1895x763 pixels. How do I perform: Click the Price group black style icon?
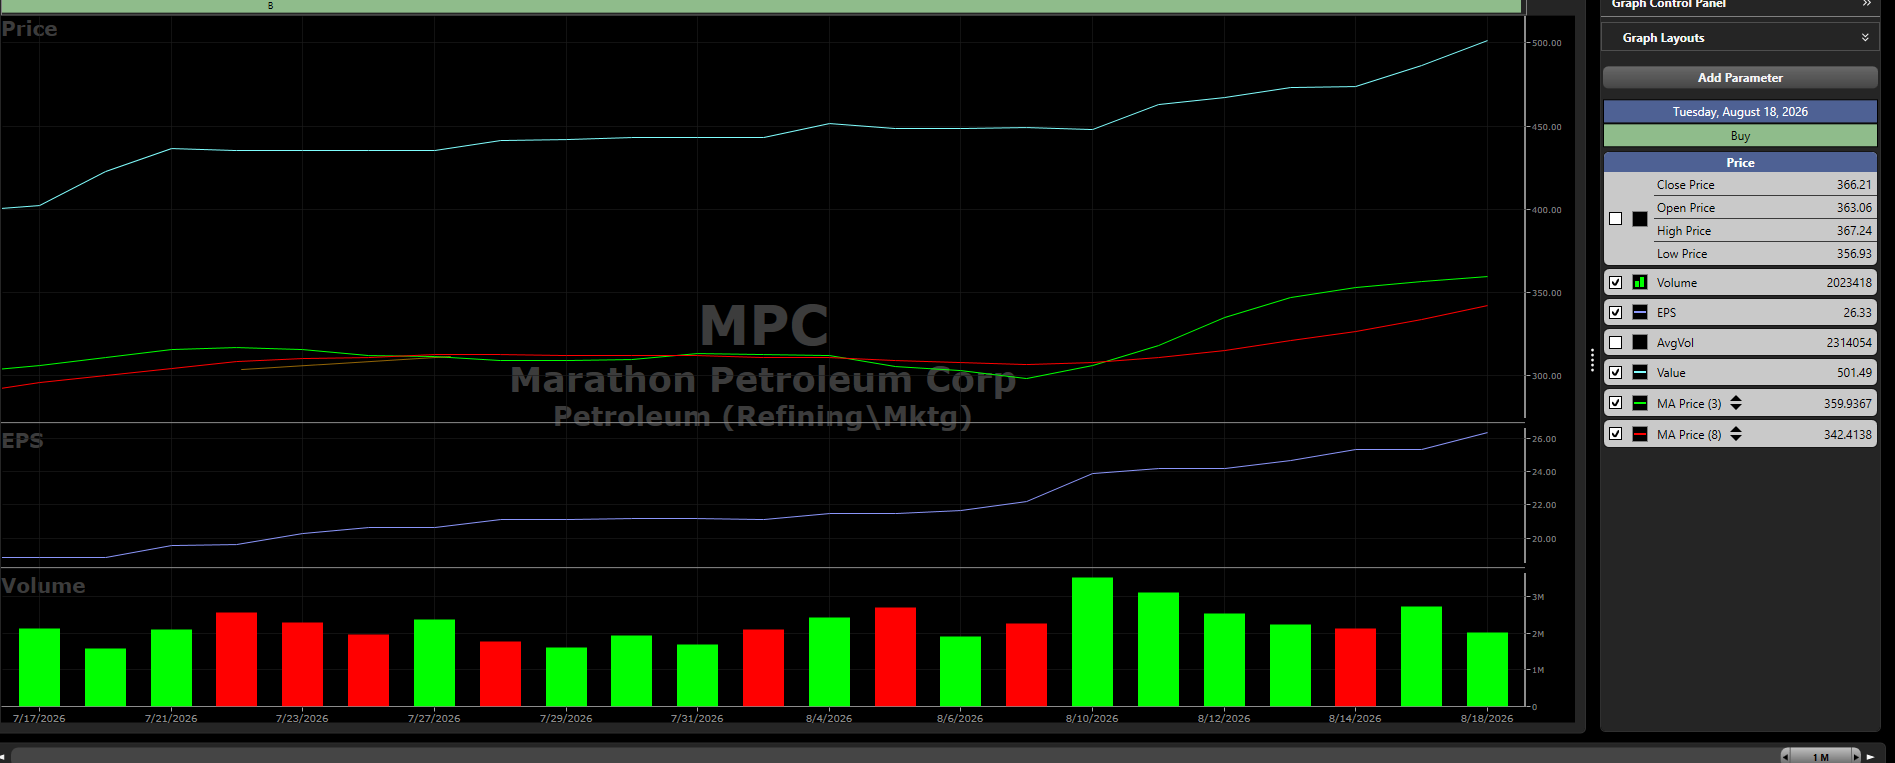click(x=1640, y=219)
